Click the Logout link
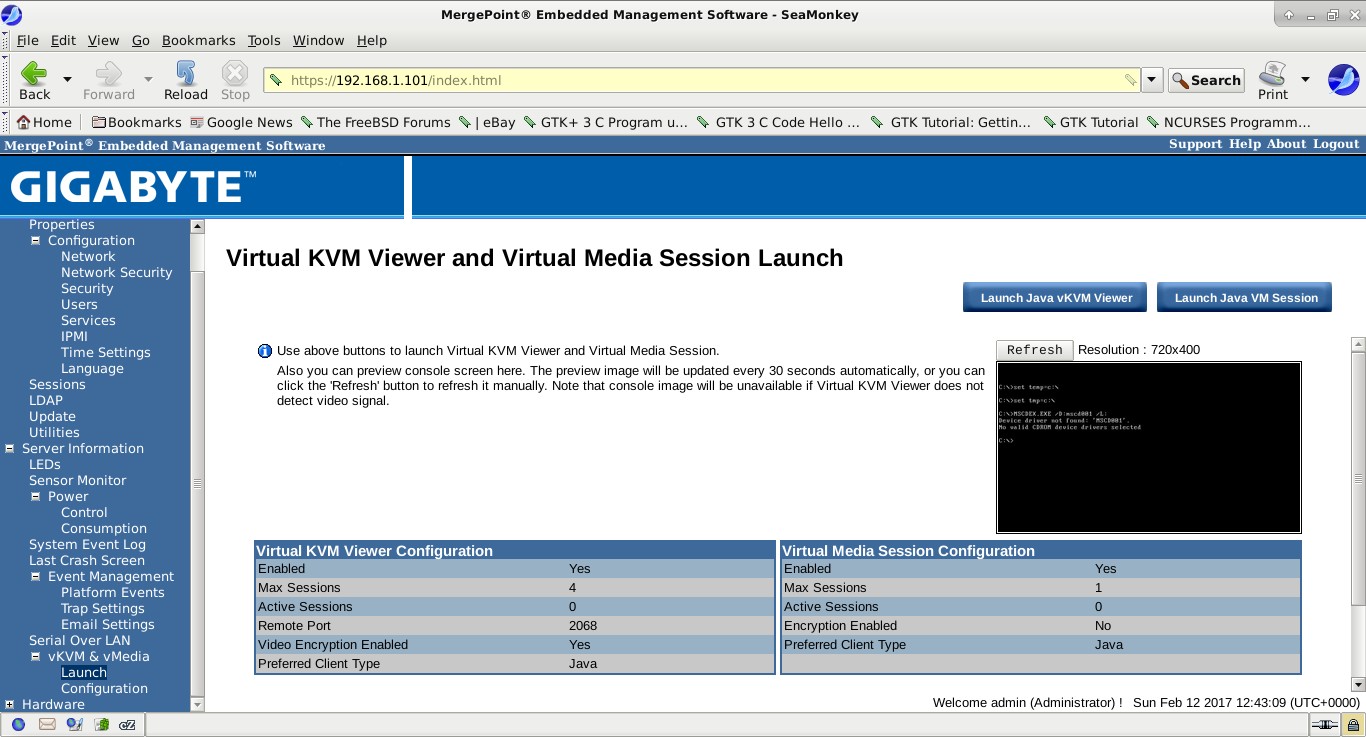The width and height of the screenshot is (1366, 737). tap(1335, 144)
